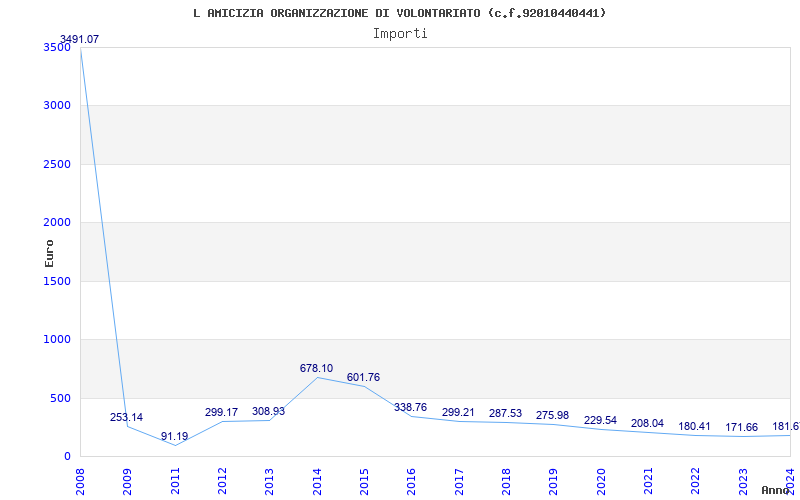Click the x-axis year 2009

[128, 482]
